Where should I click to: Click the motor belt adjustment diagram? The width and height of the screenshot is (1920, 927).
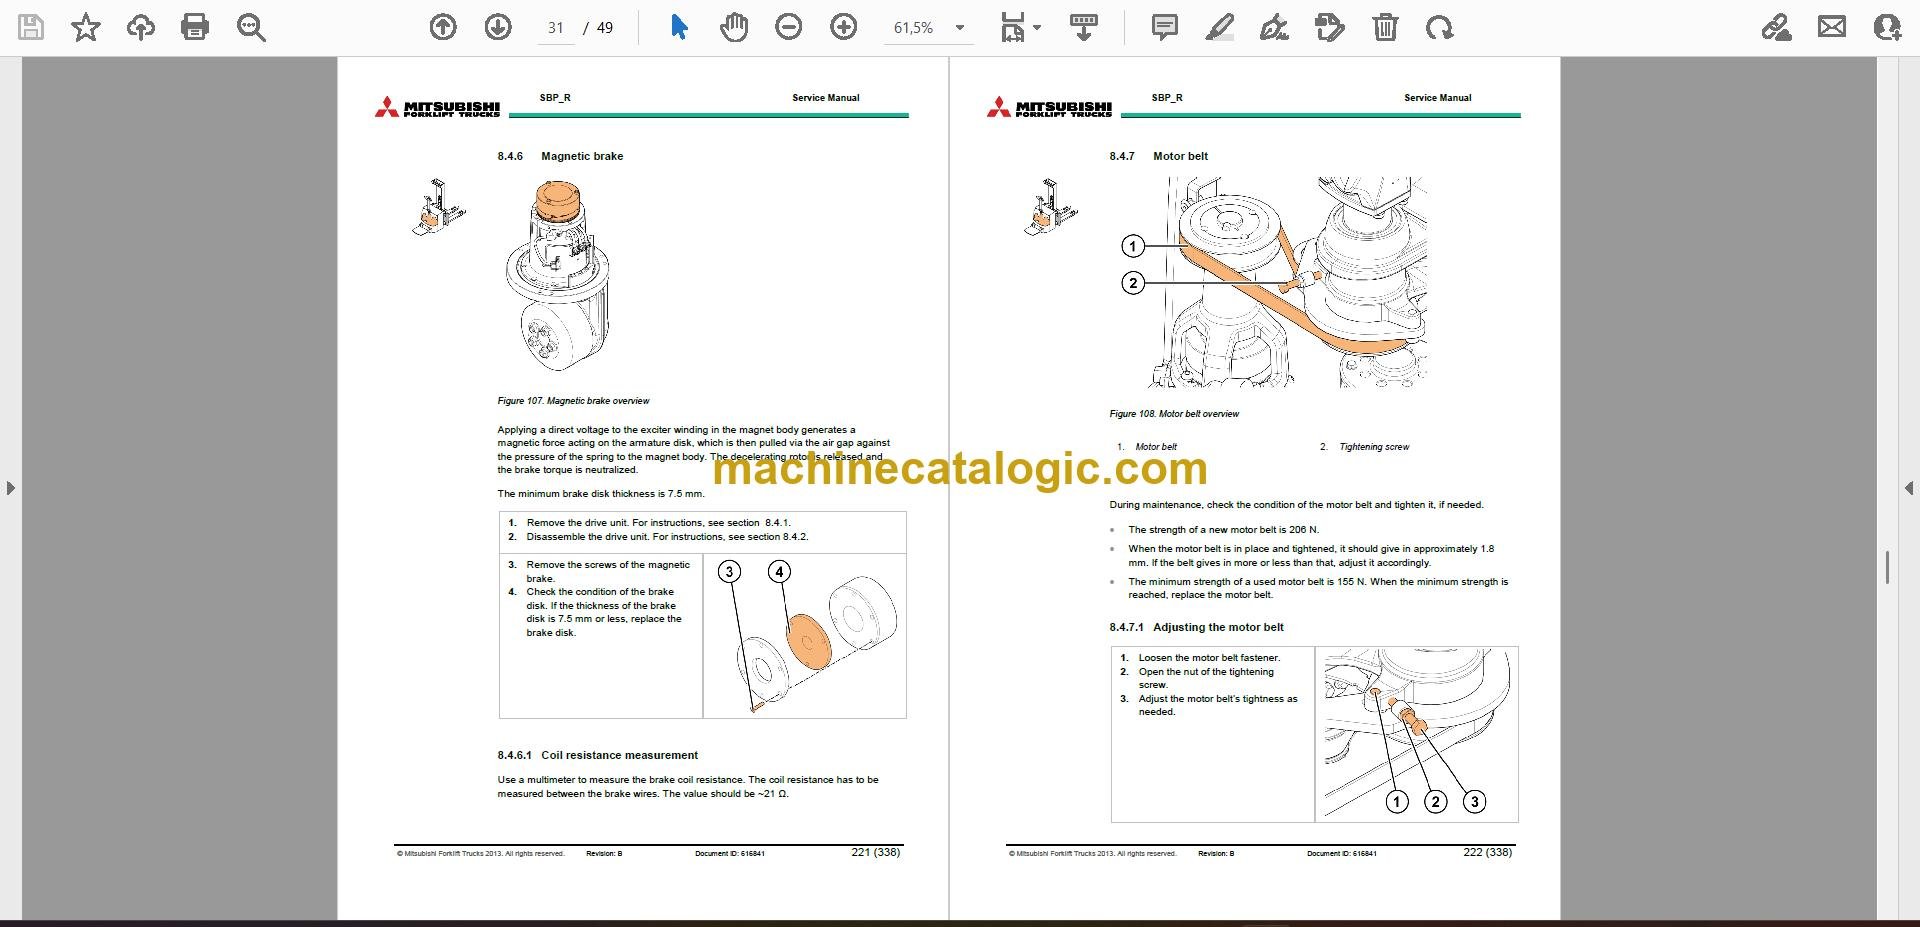coord(1416,734)
